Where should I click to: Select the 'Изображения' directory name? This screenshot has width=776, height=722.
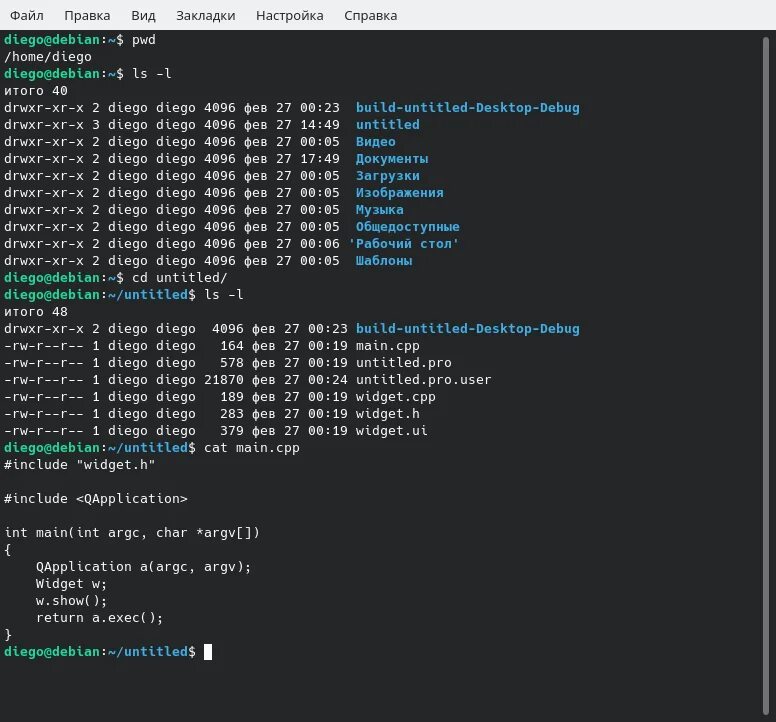point(400,193)
